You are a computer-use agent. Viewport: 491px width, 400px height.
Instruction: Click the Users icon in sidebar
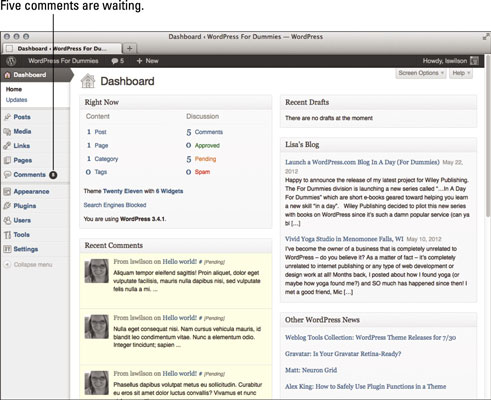(7, 220)
